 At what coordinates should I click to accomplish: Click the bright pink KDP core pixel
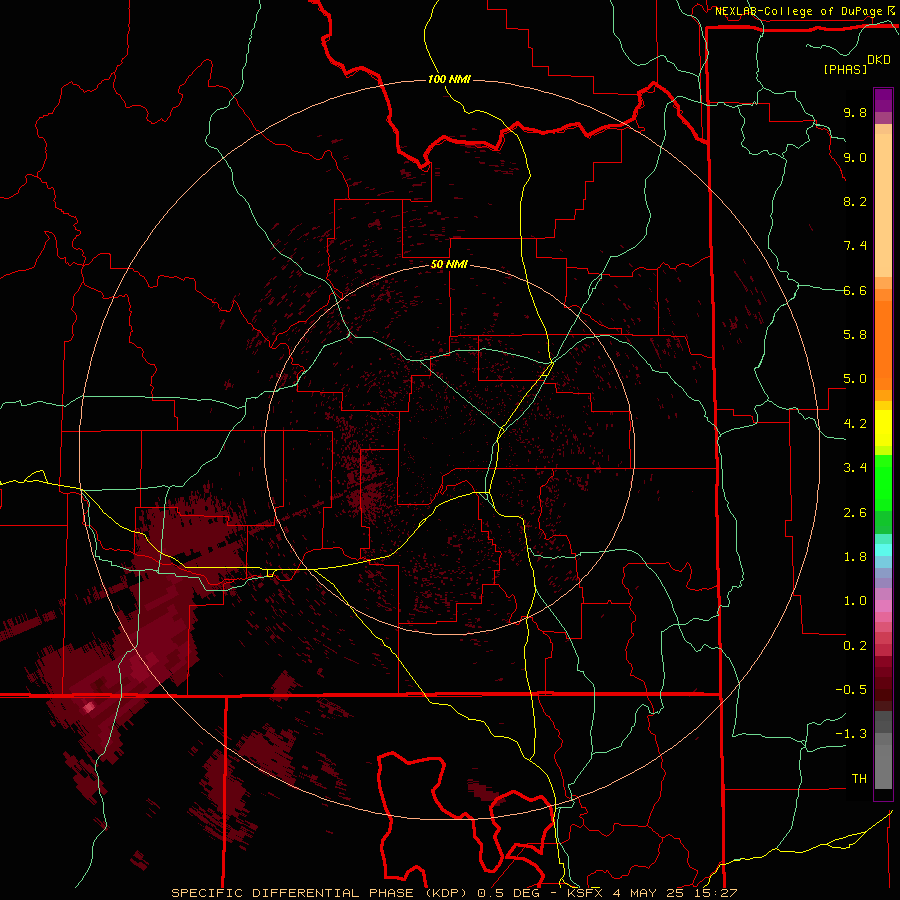coord(88,707)
